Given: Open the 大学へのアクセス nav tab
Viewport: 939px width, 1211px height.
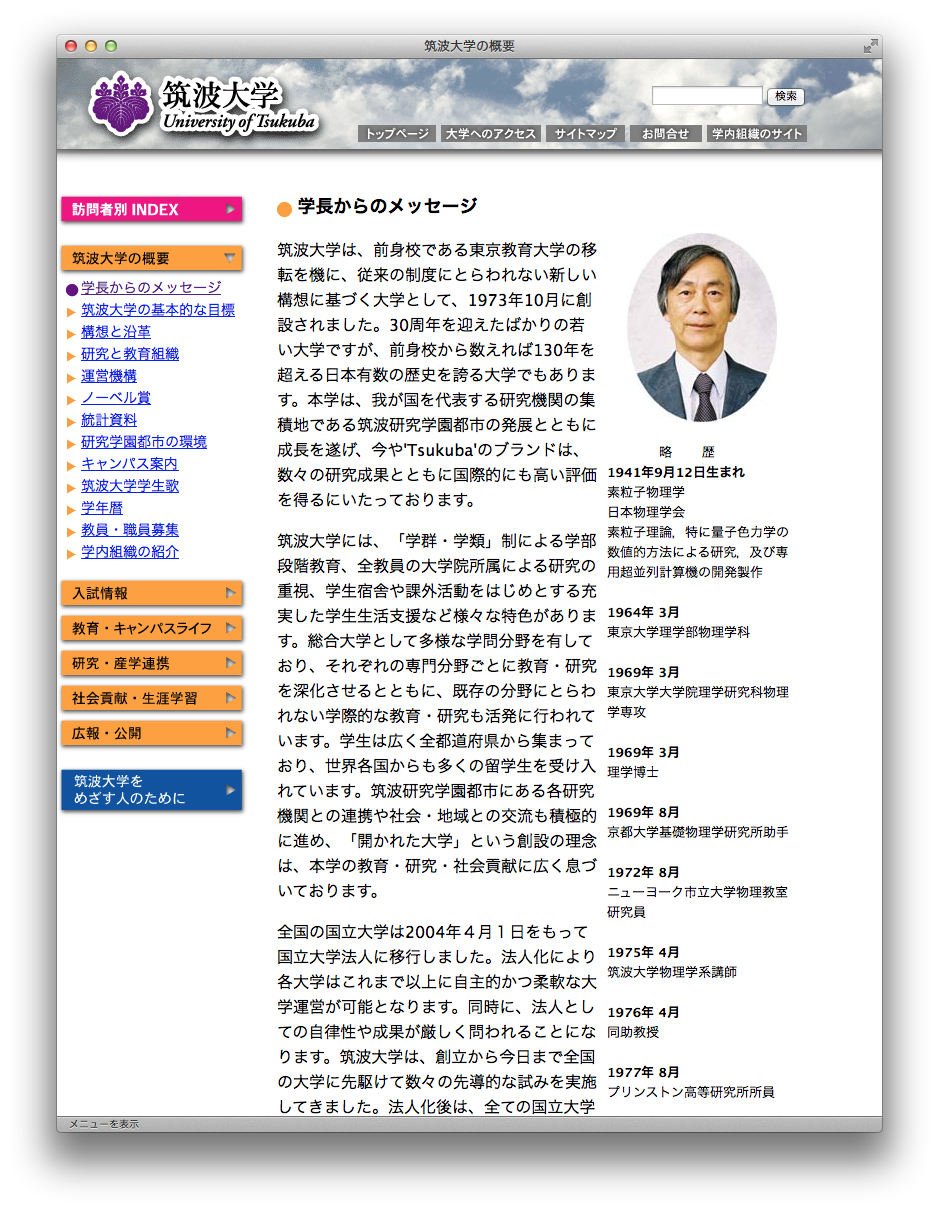Looking at the screenshot, I should point(491,133).
